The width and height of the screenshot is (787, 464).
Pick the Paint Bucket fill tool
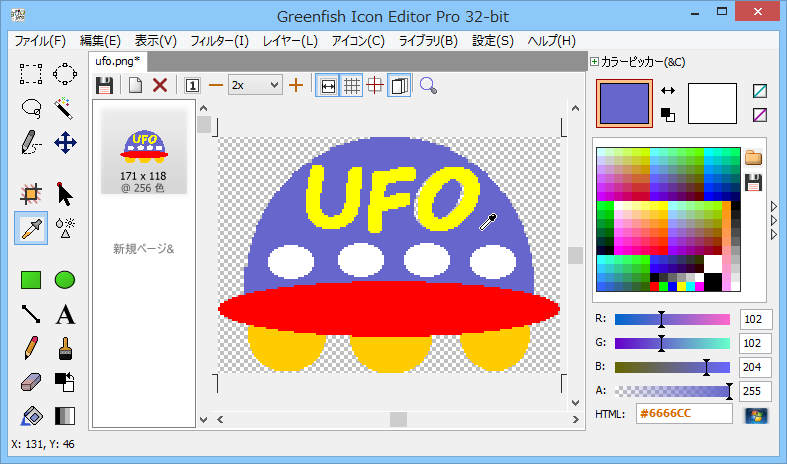coord(31,416)
